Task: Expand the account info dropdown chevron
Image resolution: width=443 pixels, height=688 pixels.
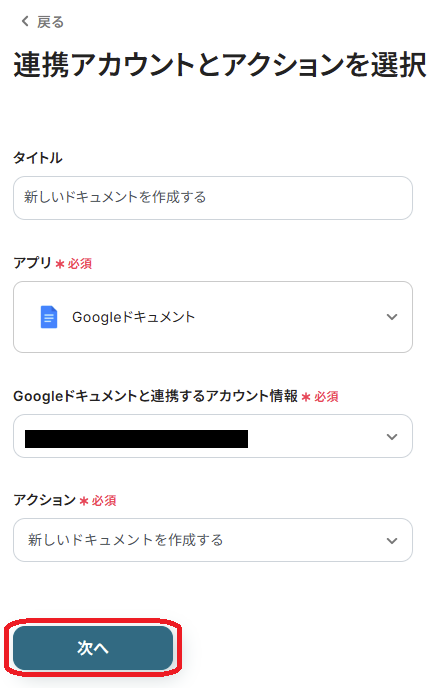Action: pos(392,437)
